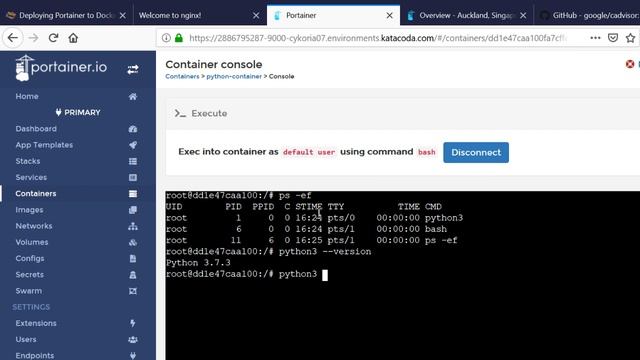This screenshot has width=640, height=360.
Task: Click the 'Python 3.7.3' terminal output
Action: click(x=198, y=263)
